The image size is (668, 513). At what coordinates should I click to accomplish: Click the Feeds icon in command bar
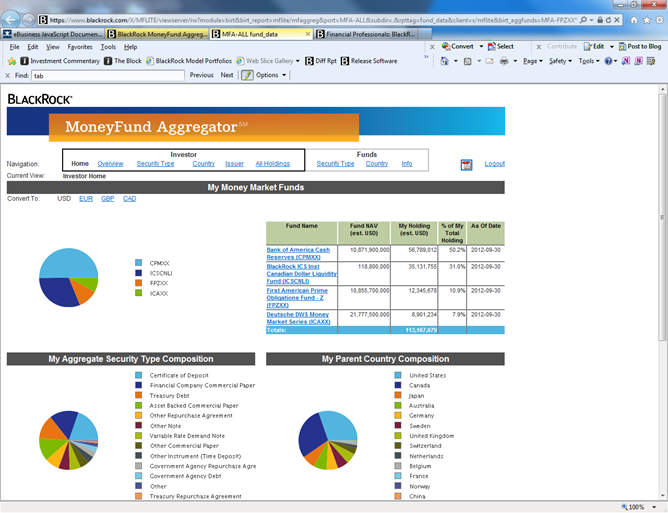[467, 61]
